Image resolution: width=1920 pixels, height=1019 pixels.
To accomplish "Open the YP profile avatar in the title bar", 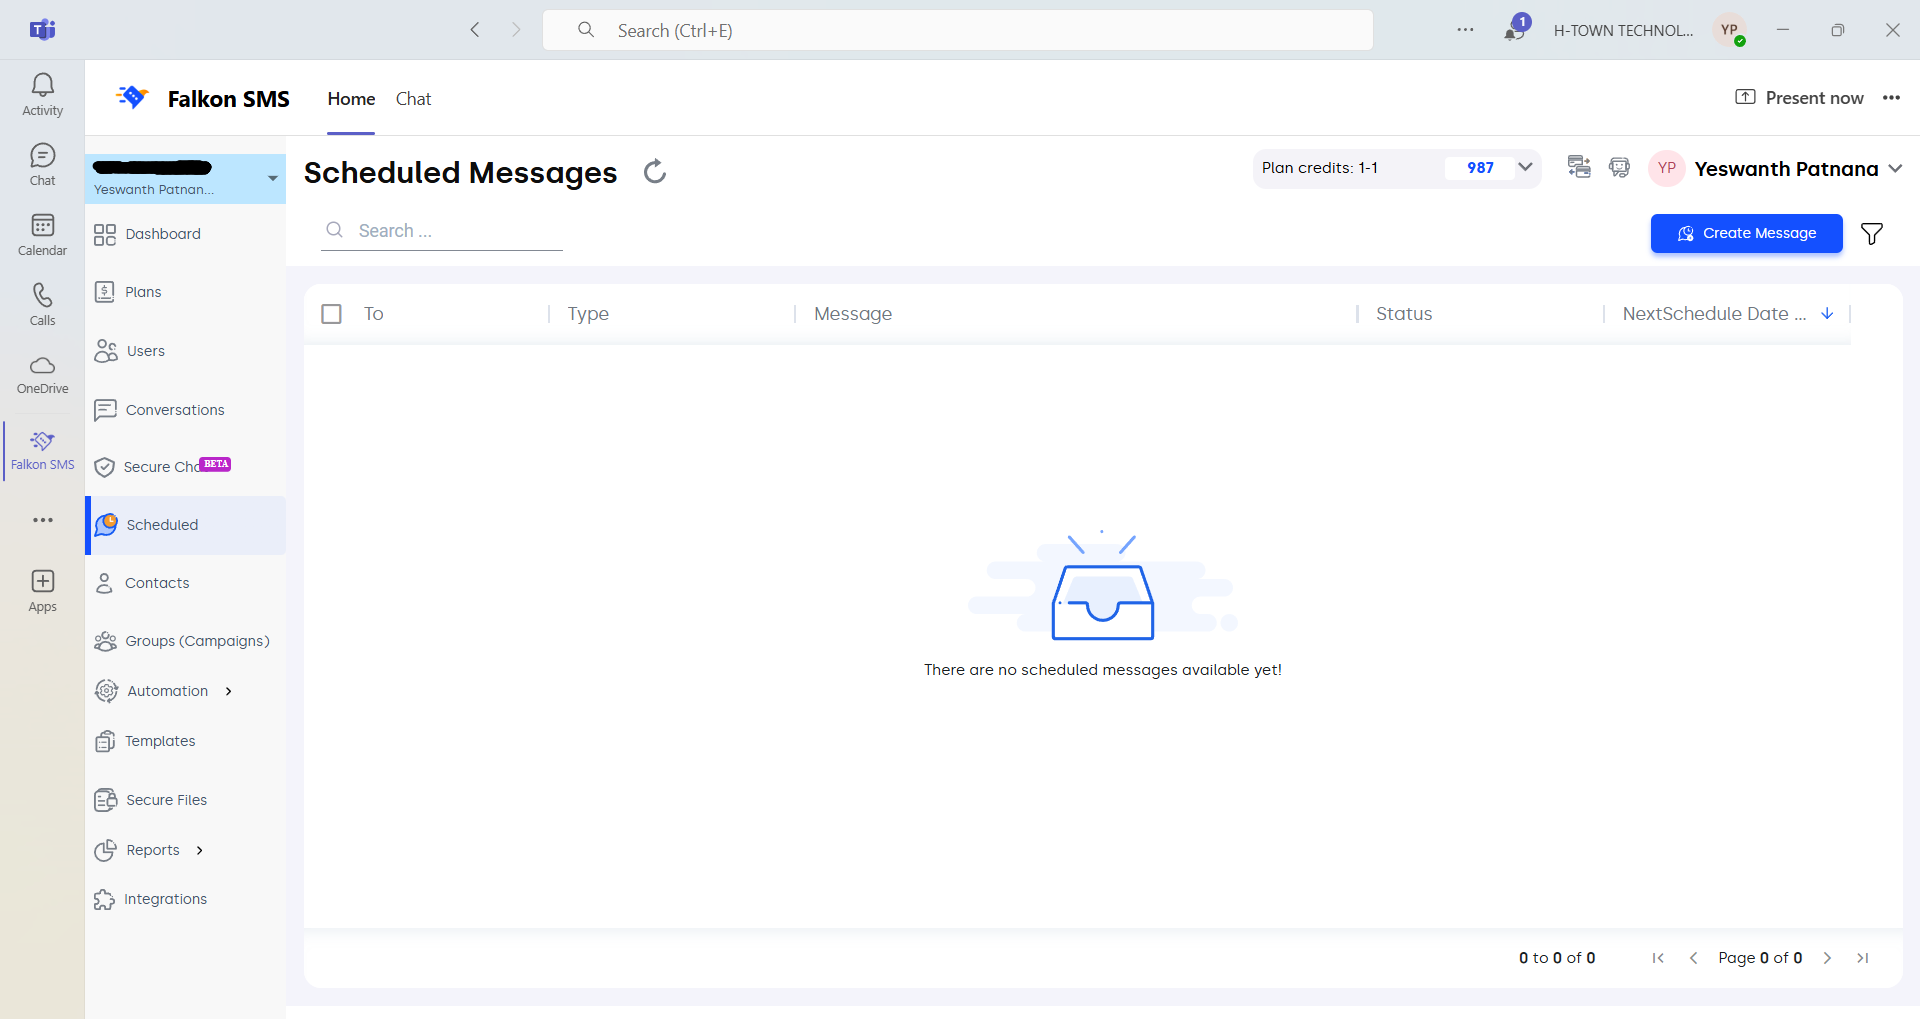I will tap(1730, 30).
